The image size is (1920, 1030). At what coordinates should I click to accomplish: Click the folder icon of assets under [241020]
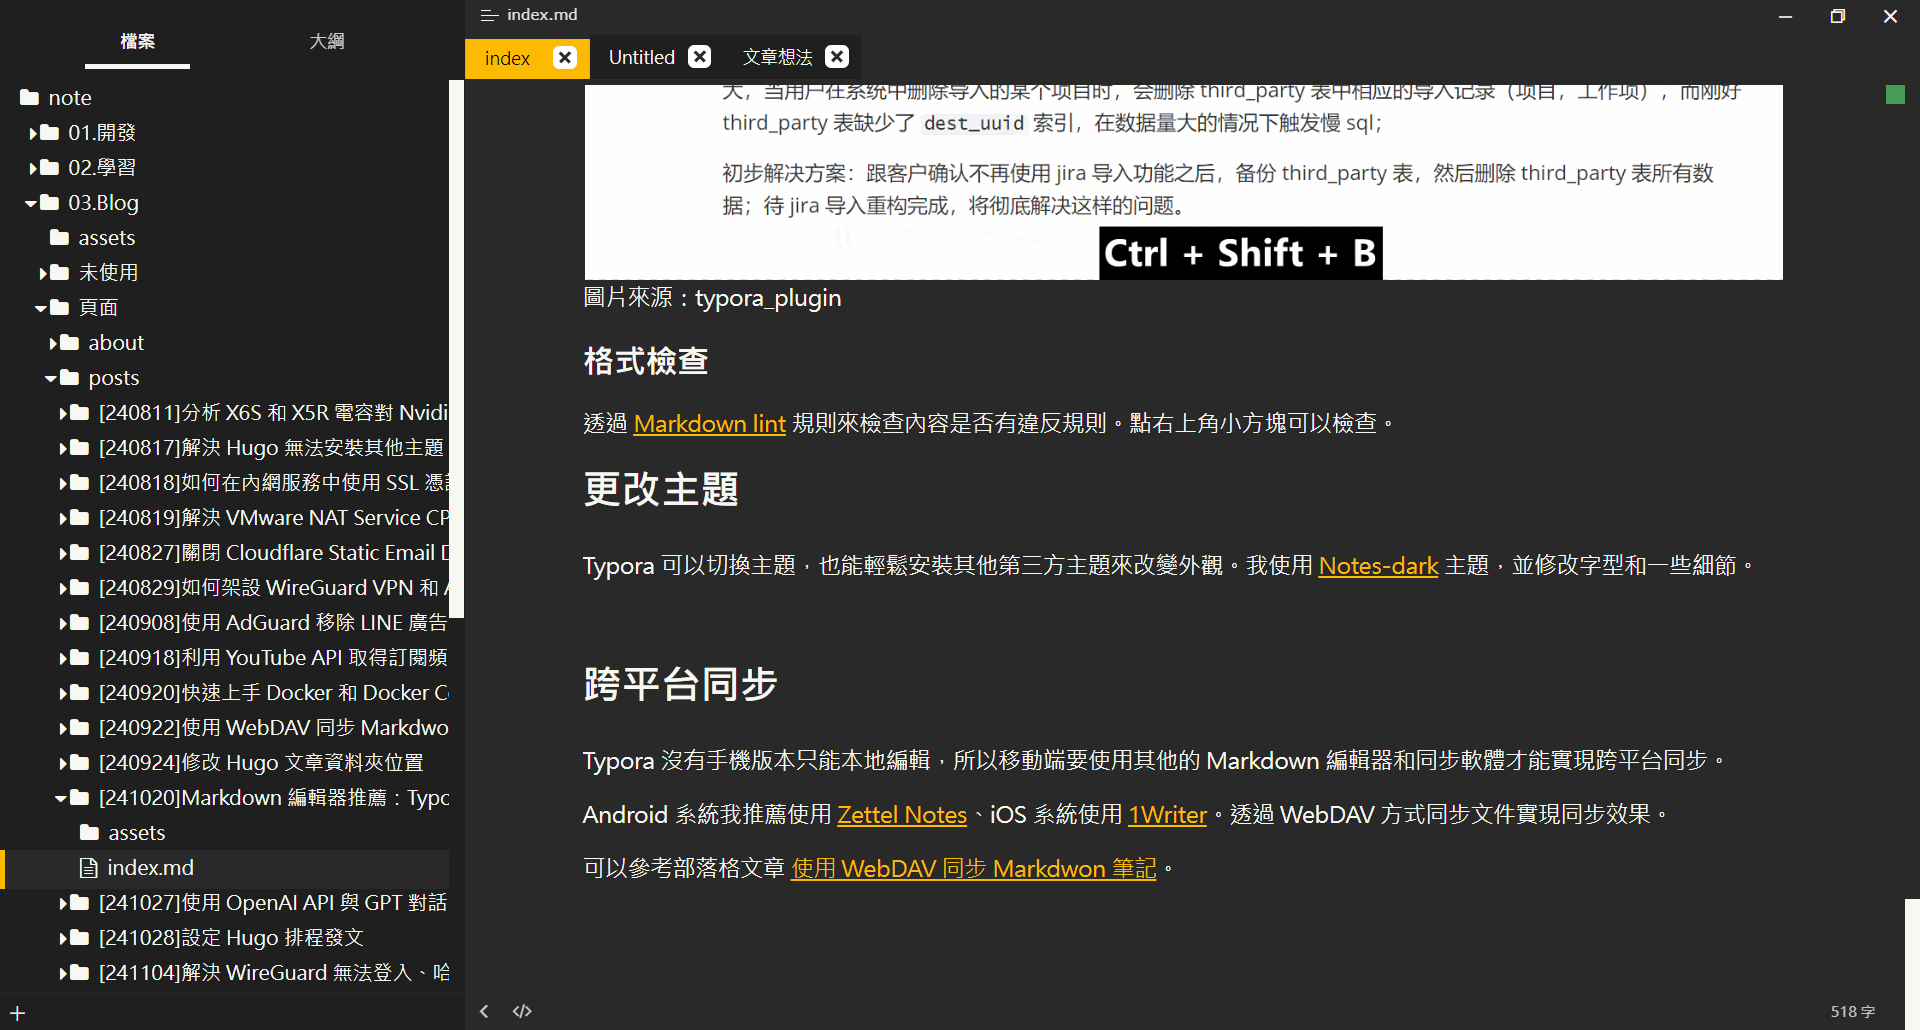coord(89,832)
